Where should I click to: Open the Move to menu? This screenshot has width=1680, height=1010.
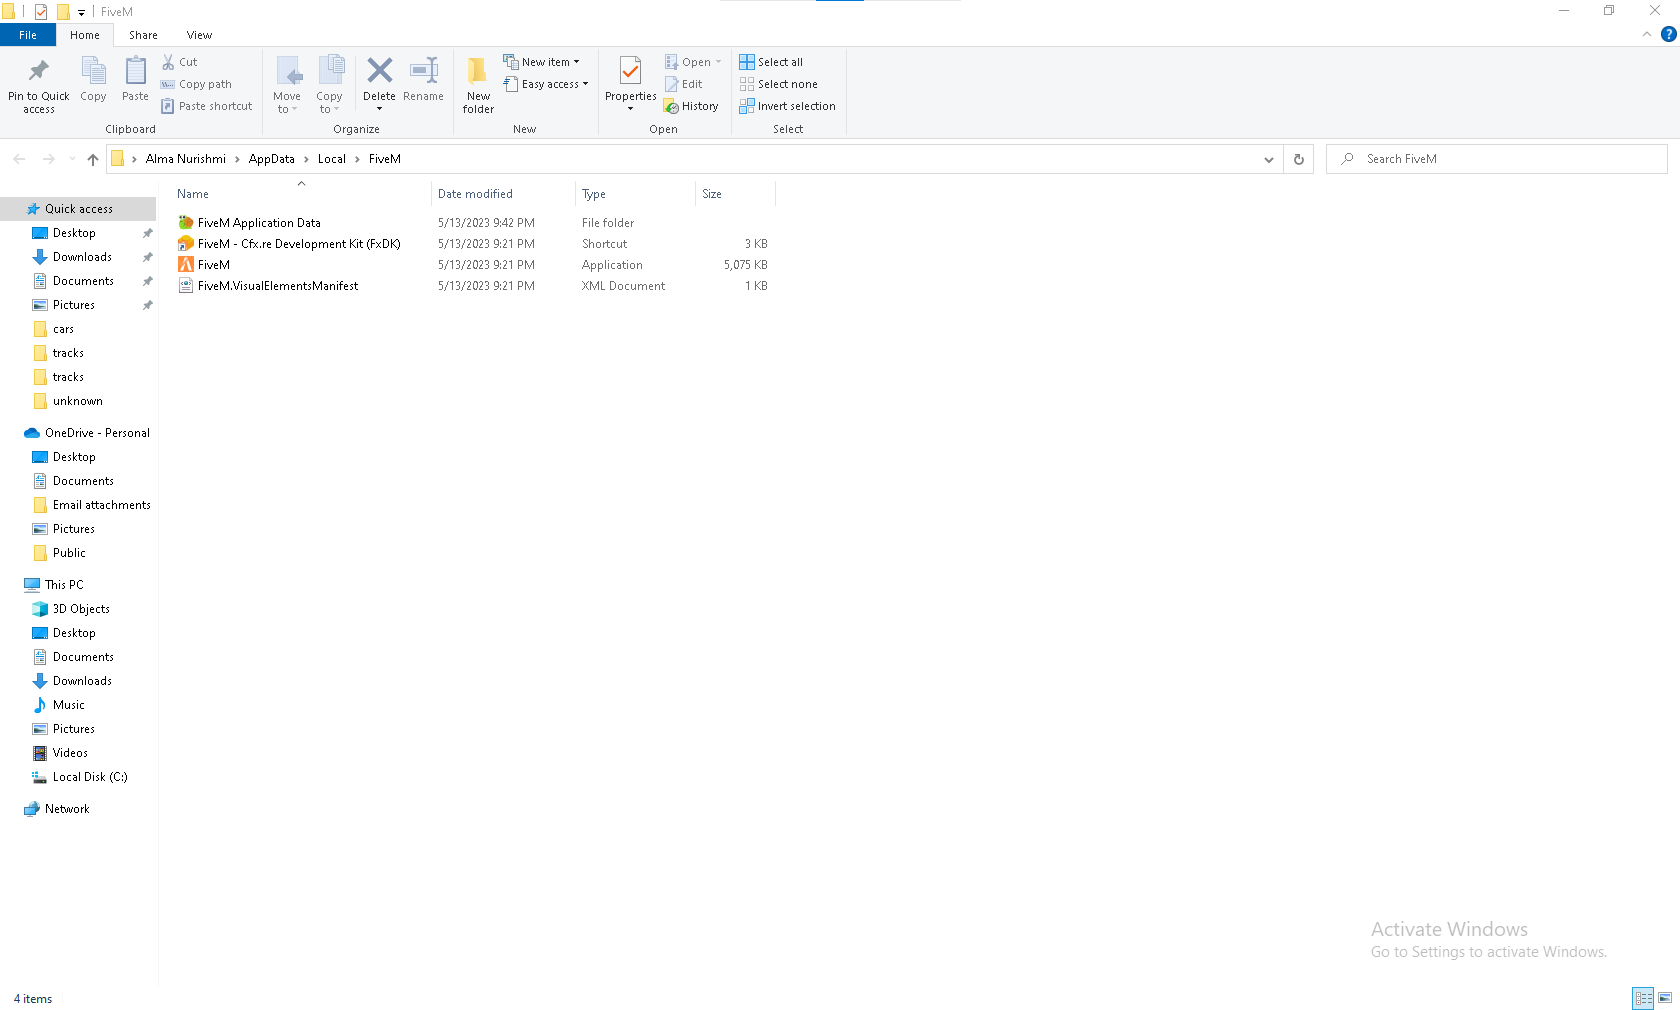(x=287, y=85)
